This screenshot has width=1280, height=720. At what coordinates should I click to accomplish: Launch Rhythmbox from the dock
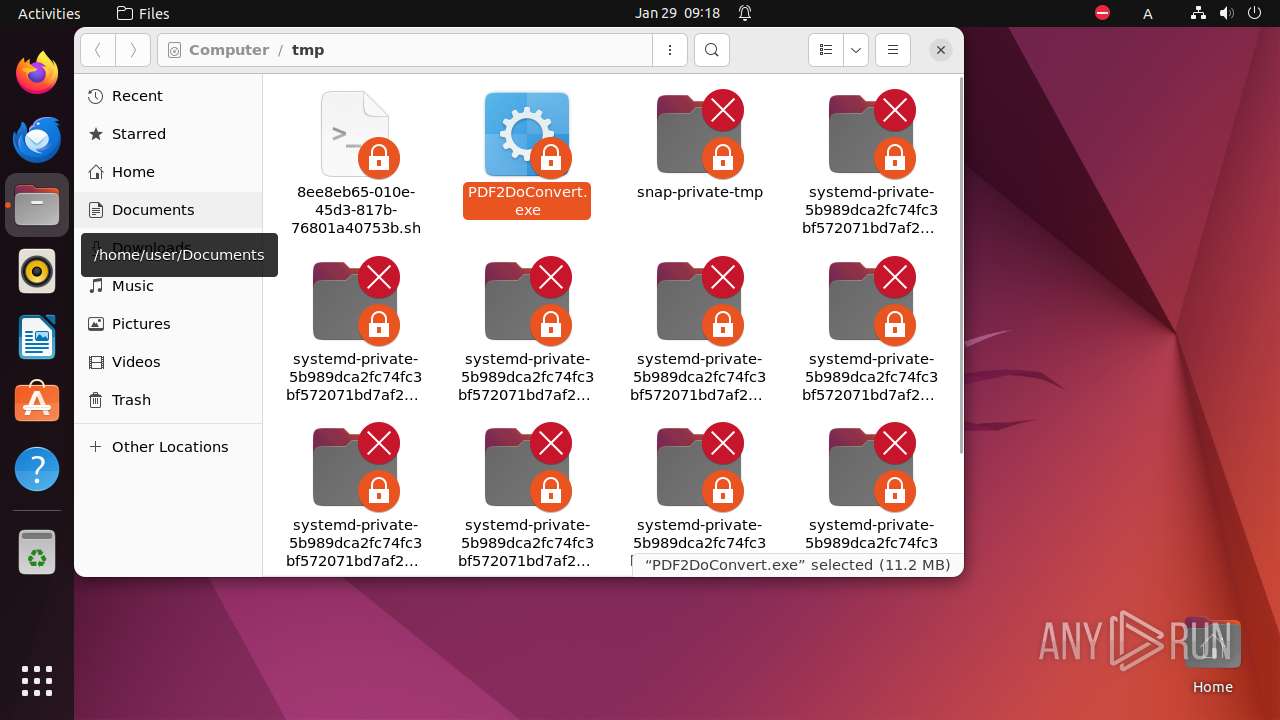(x=37, y=271)
